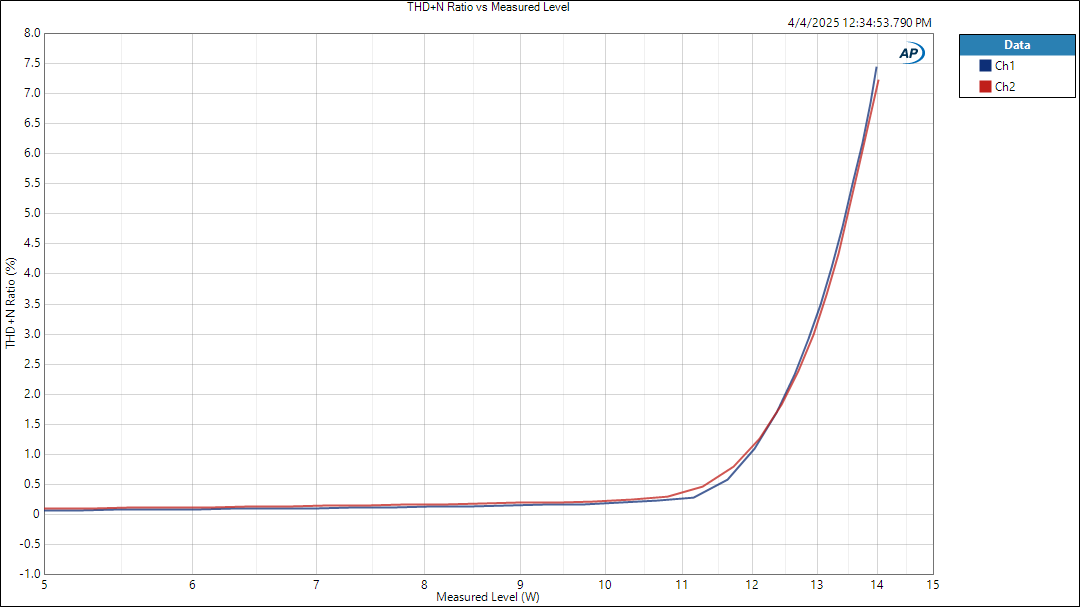Click the 4.0 tick on the Y-axis
This screenshot has width=1080, height=607.
pyautogui.click(x=31, y=273)
